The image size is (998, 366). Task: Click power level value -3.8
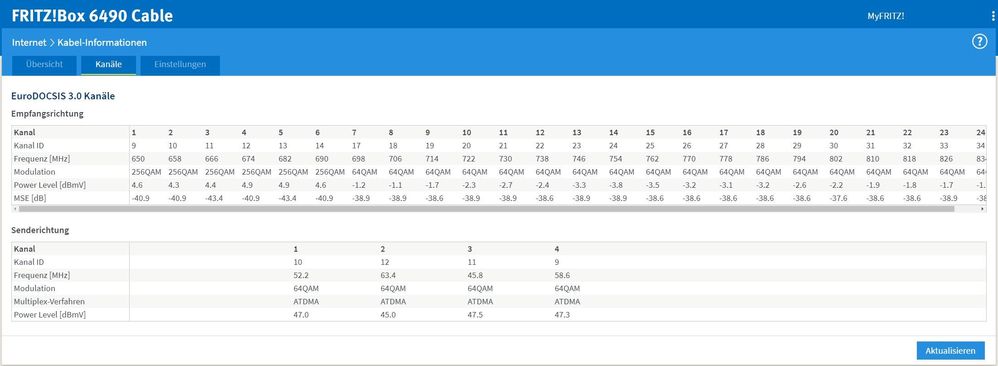coord(616,185)
